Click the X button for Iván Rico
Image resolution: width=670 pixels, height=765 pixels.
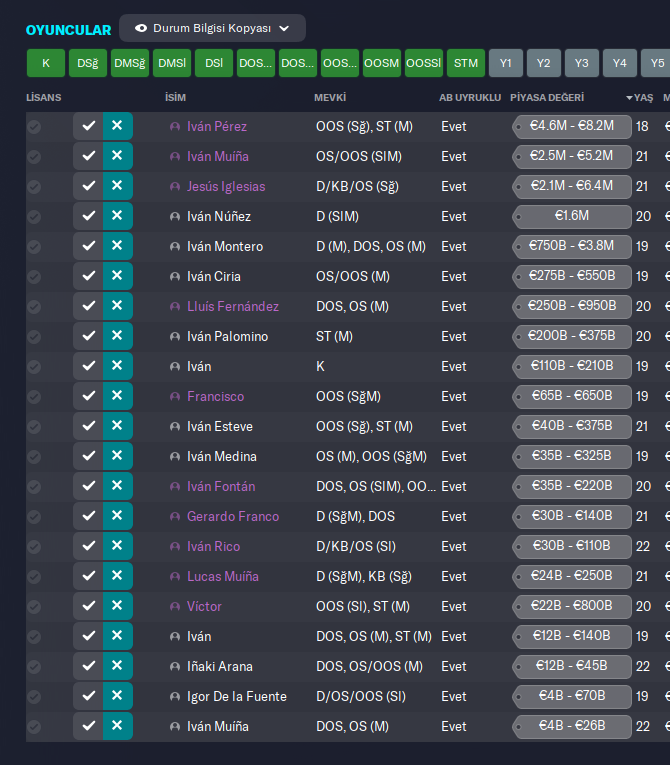click(x=118, y=546)
